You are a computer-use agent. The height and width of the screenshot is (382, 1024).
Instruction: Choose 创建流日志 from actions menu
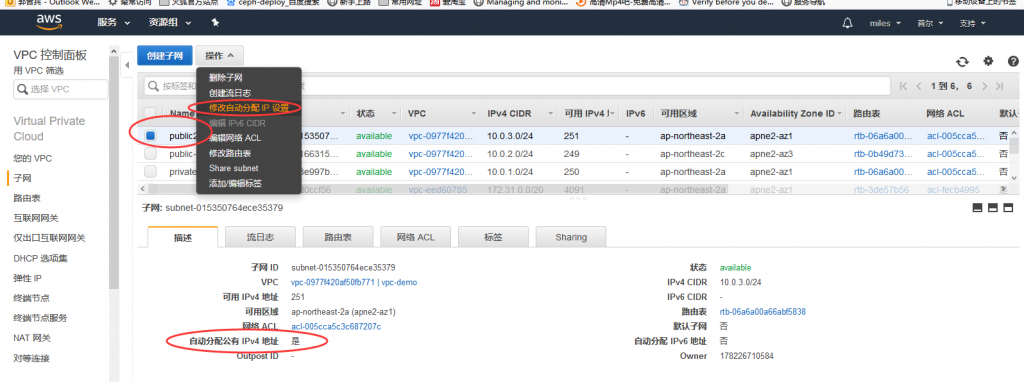(x=230, y=93)
